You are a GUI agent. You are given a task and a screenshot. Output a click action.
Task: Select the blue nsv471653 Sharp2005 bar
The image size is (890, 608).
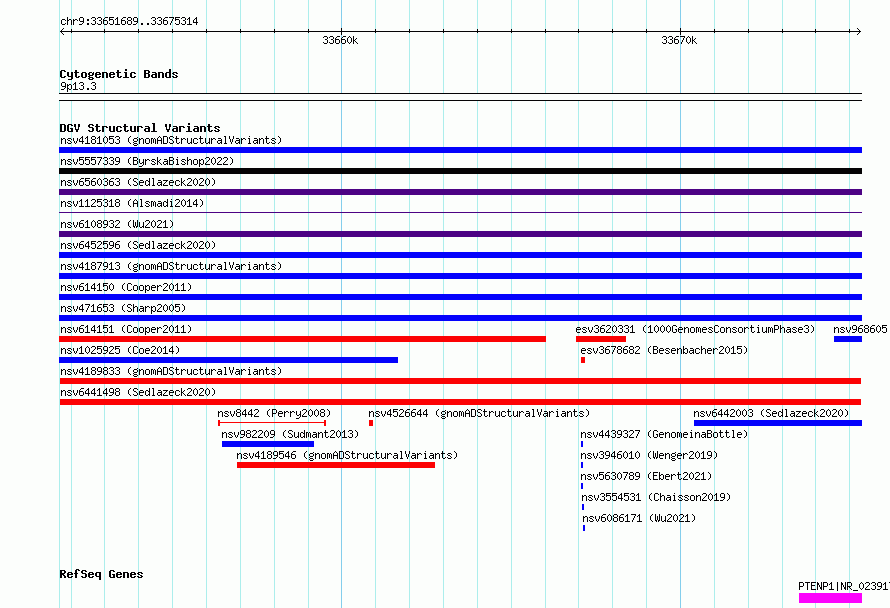click(x=460, y=318)
